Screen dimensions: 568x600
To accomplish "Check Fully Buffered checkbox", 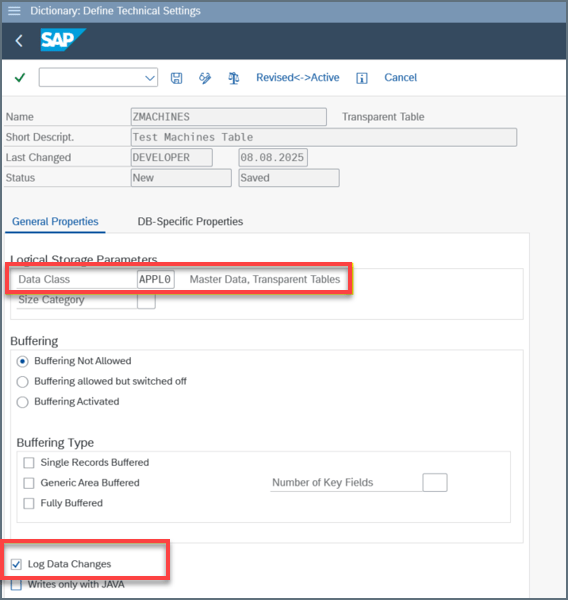I will tap(29, 503).
